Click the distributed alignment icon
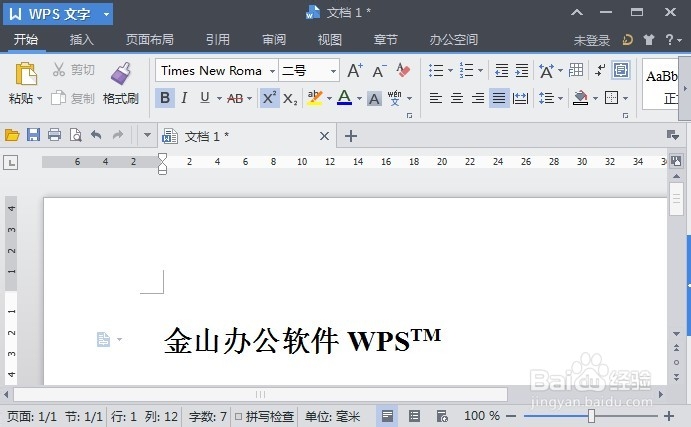The height and width of the screenshot is (427, 691). 520,98
